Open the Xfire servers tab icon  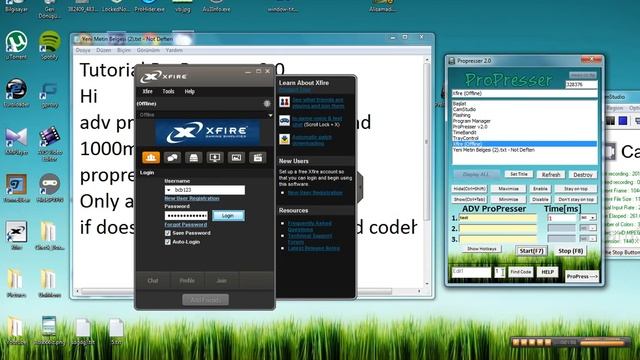193,158
